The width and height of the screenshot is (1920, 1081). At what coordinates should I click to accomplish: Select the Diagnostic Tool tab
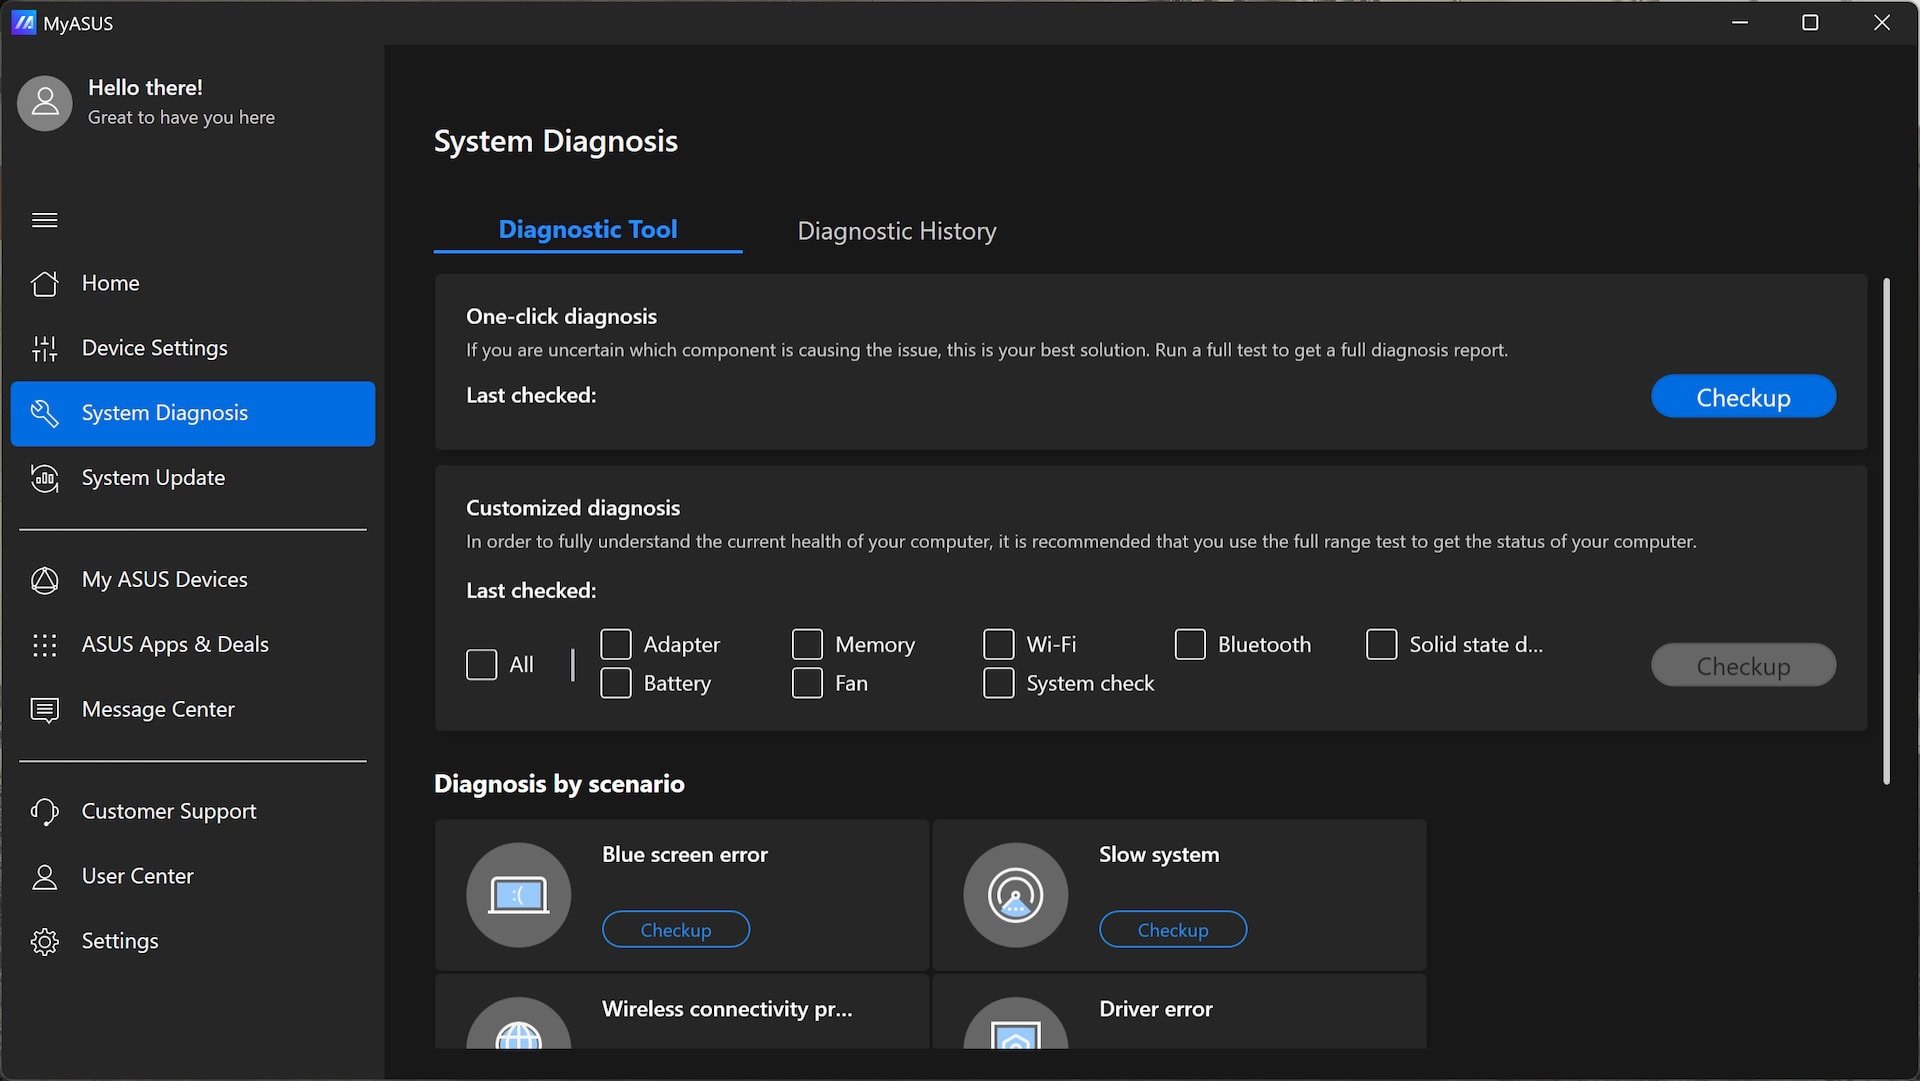pos(587,228)
